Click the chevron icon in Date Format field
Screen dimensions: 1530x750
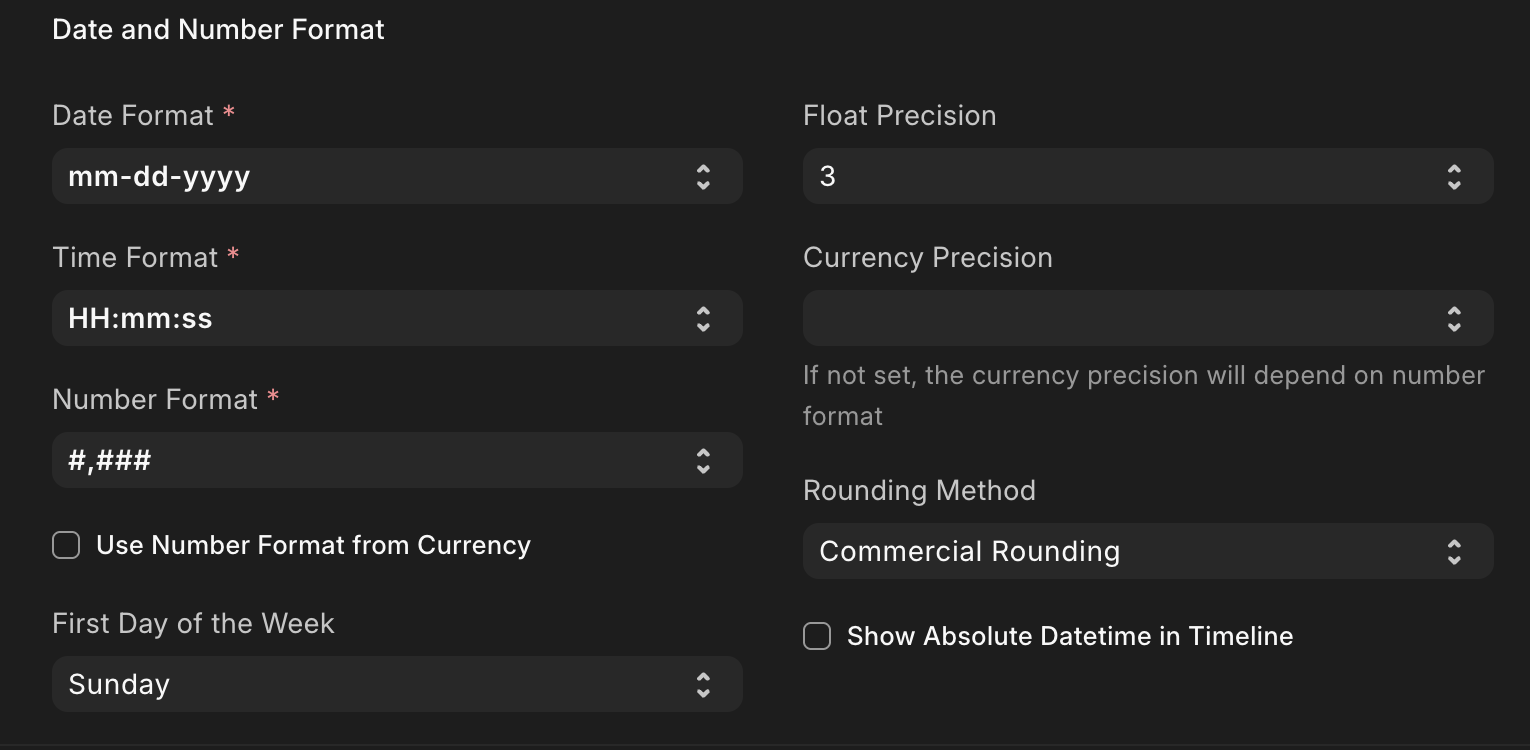(x=703, y=177)
